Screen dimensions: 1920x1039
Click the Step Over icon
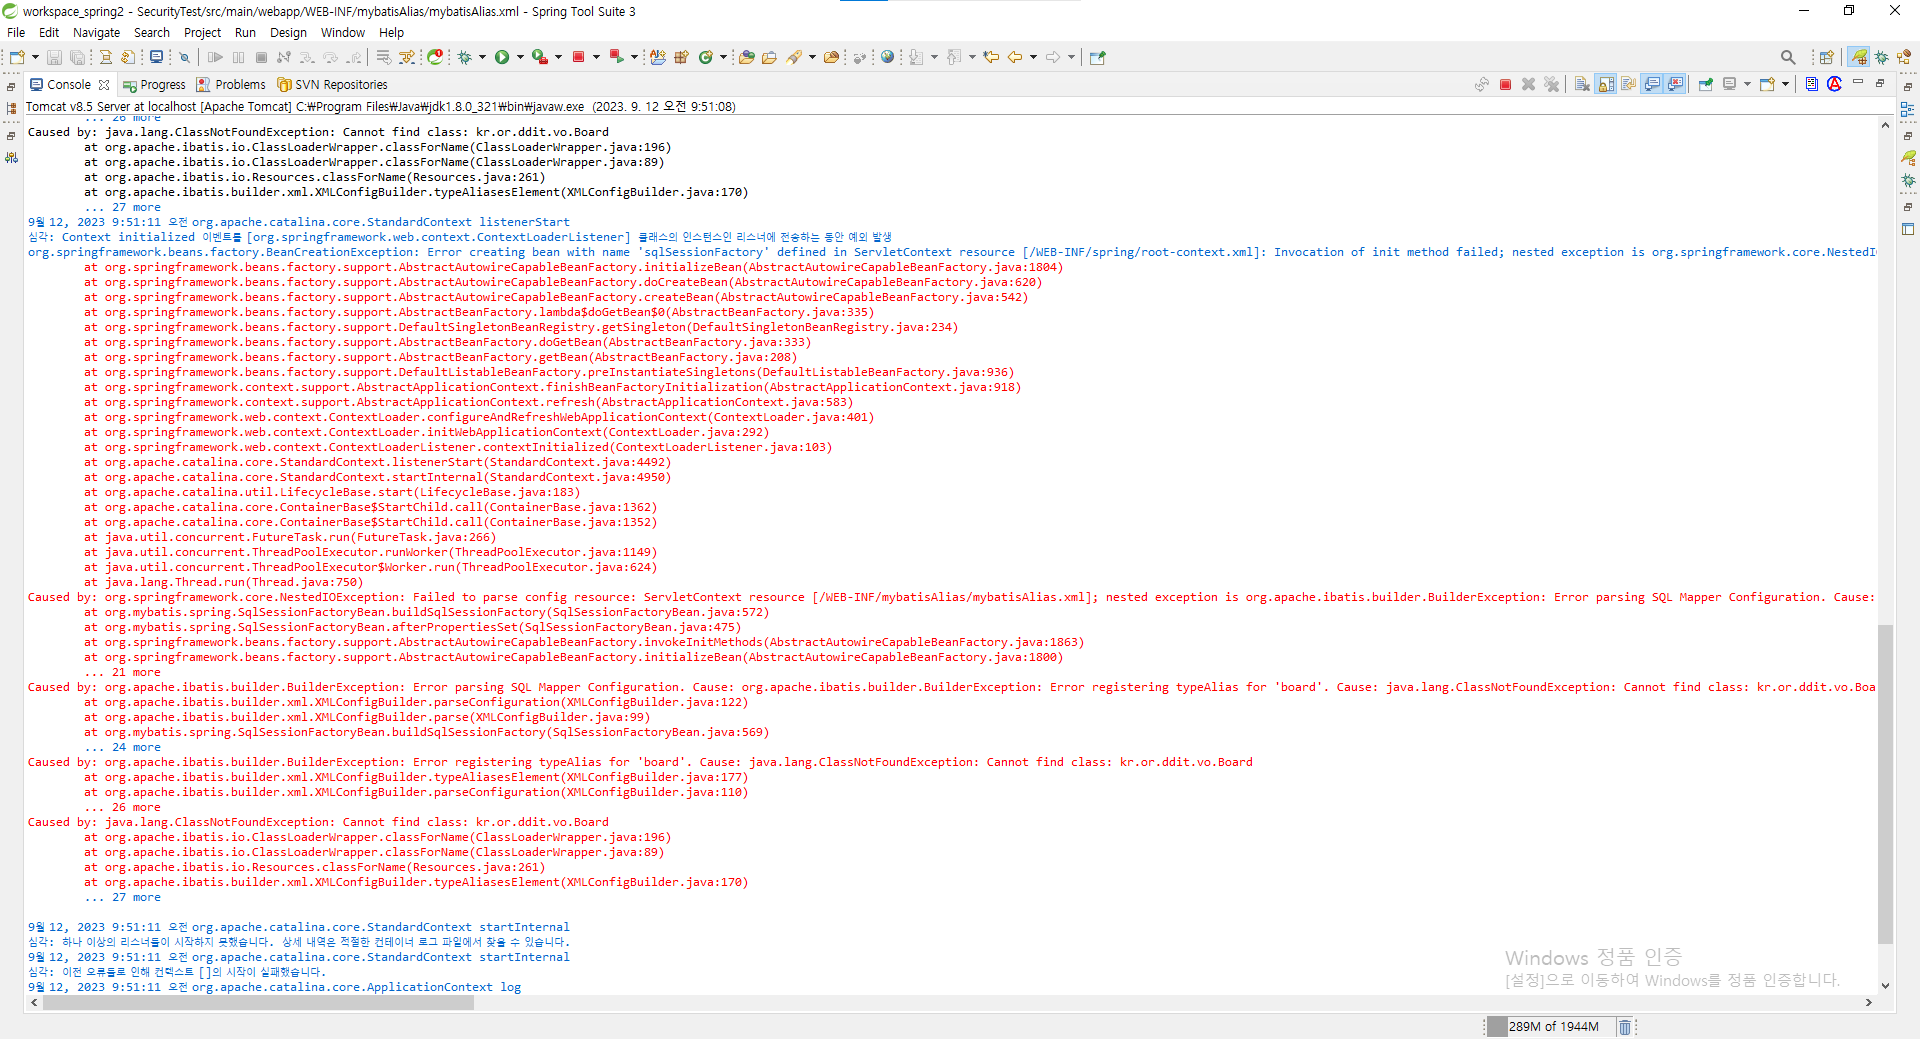pos(330,57)
